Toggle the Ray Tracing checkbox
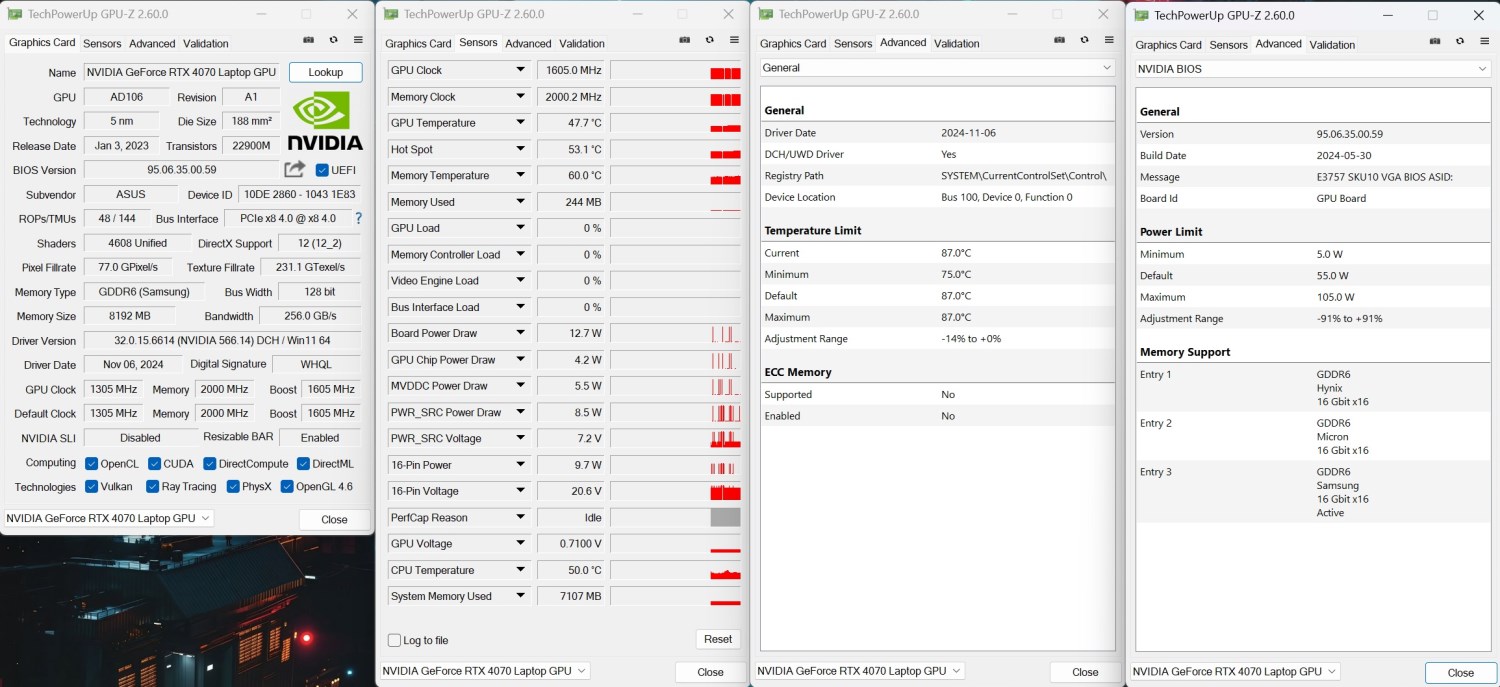The height and width of the screenshot is (687, 1500). coord(153,487)
